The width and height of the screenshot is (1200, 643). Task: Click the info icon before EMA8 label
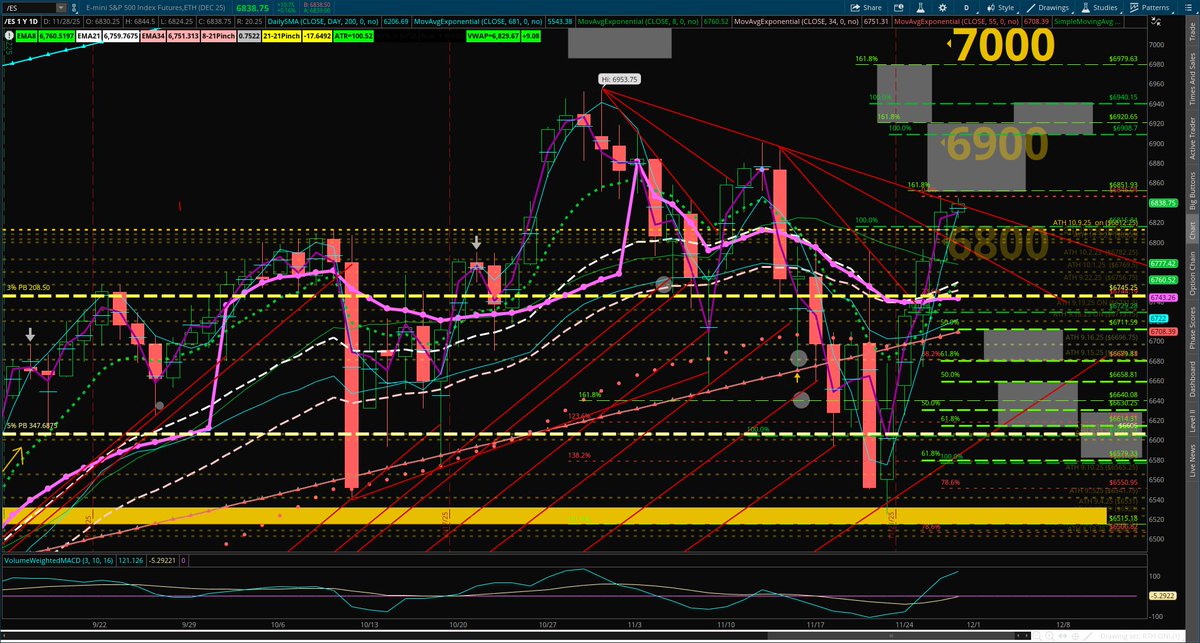click(9, 35)
